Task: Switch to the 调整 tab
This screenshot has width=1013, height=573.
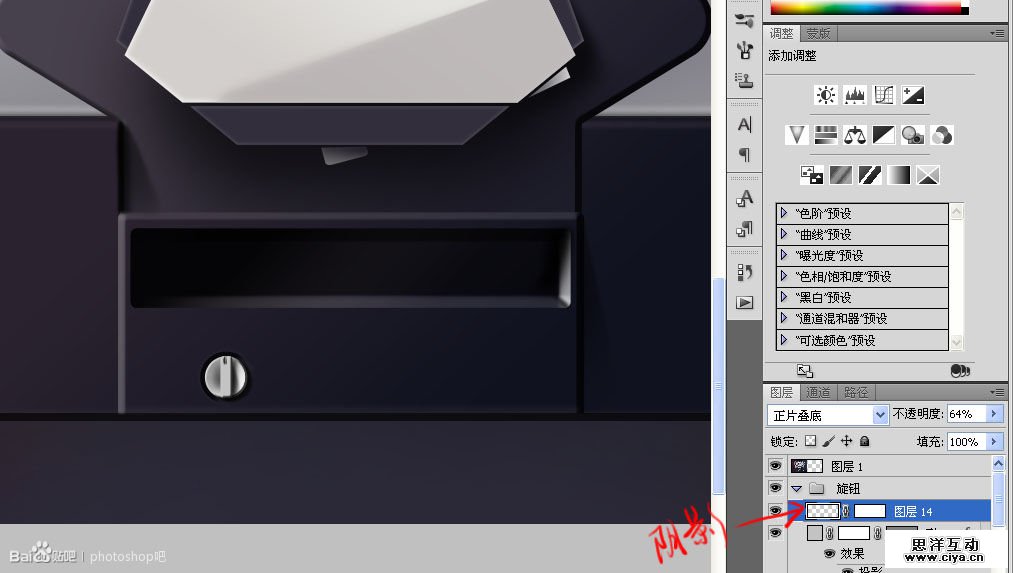Action: [781, 33]
